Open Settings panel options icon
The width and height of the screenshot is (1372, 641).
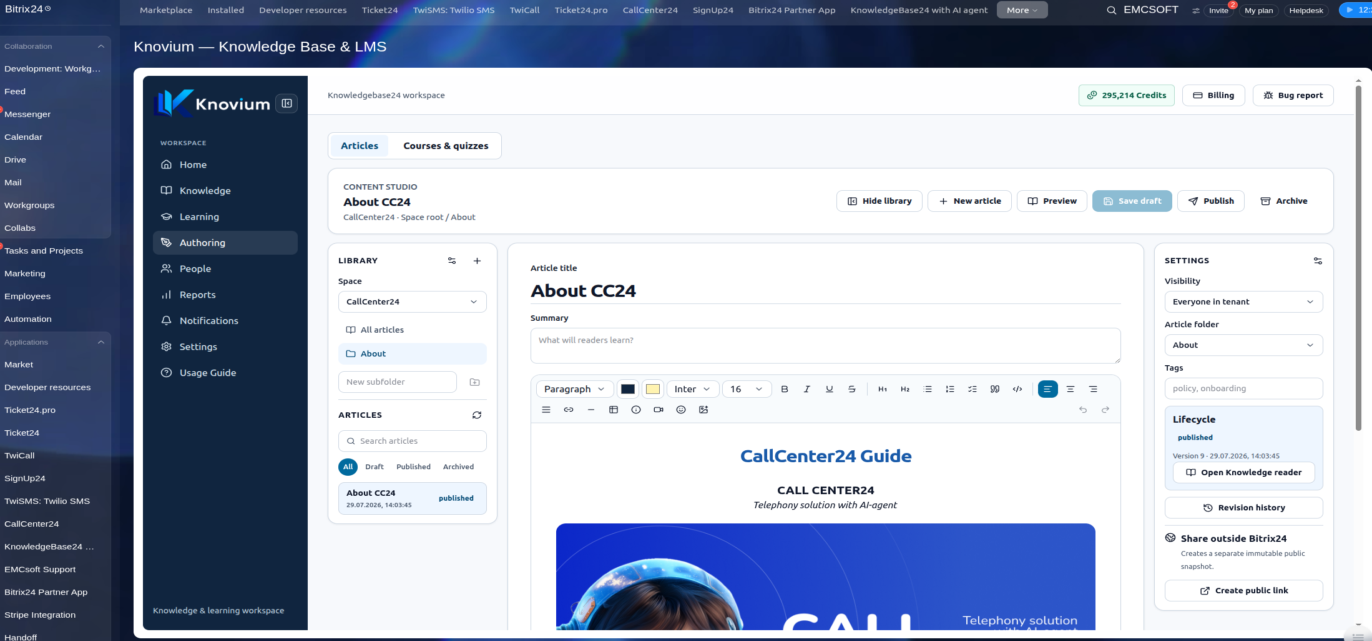point(1317,261)
